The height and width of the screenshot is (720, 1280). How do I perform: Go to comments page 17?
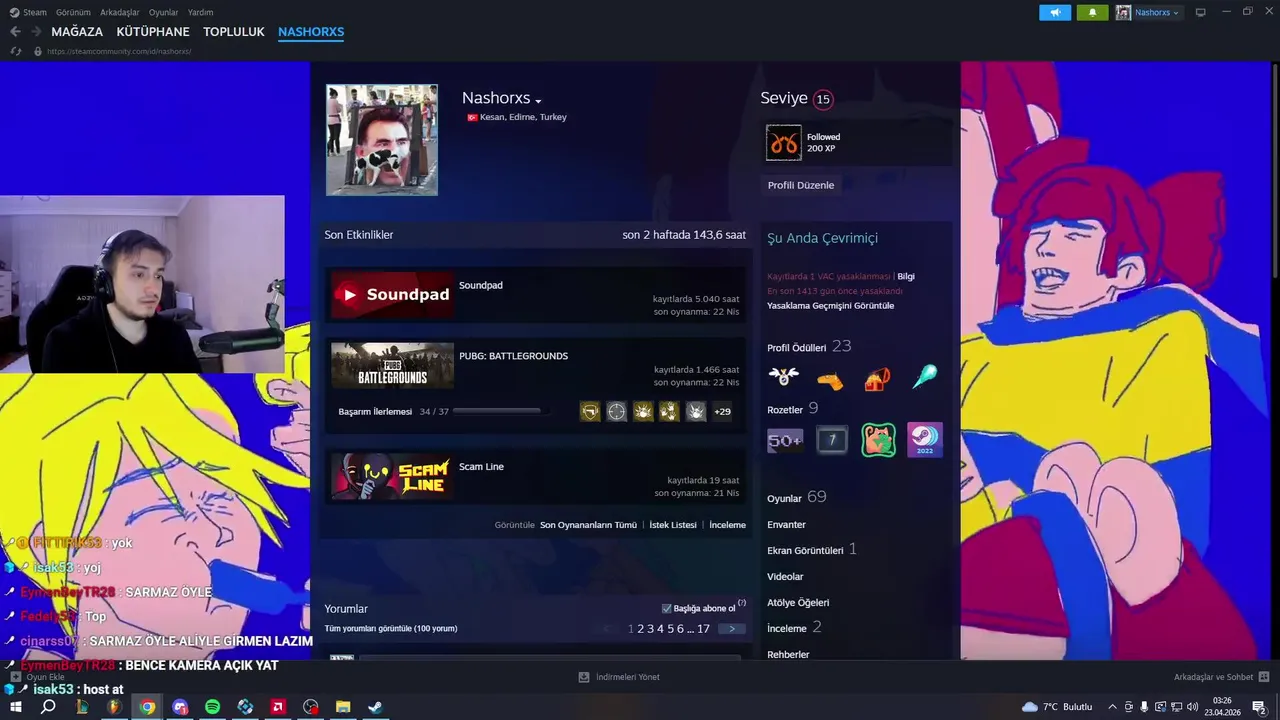703,628
